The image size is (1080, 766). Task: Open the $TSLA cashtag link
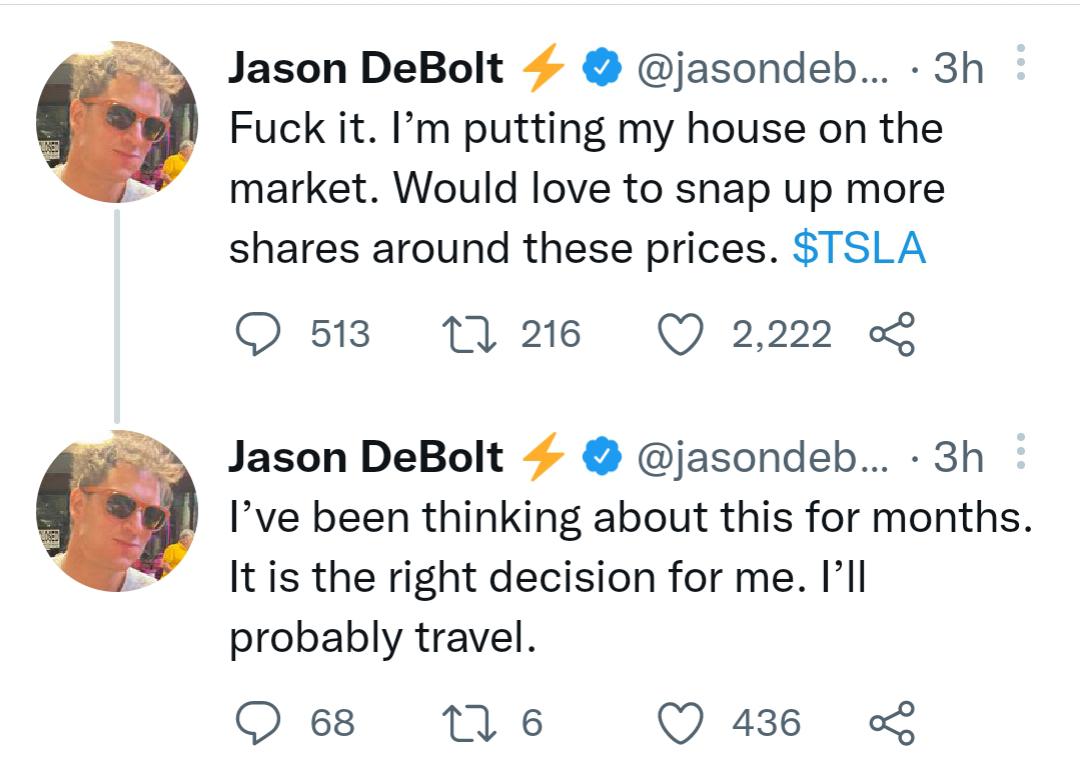point(858,250)
